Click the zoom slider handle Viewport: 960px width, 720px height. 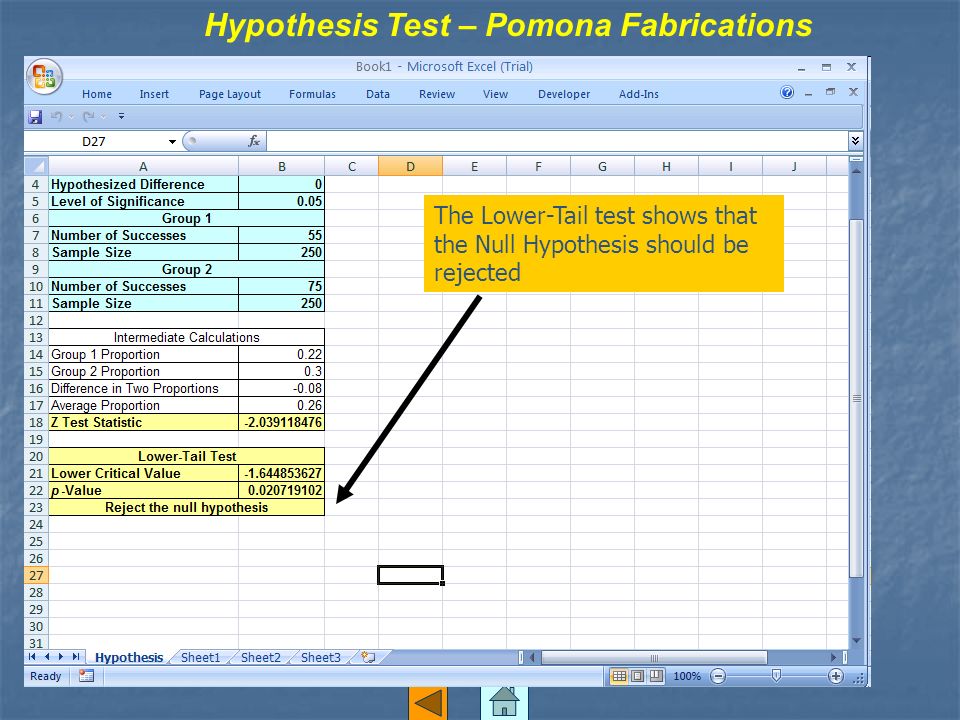click(776, 676)
